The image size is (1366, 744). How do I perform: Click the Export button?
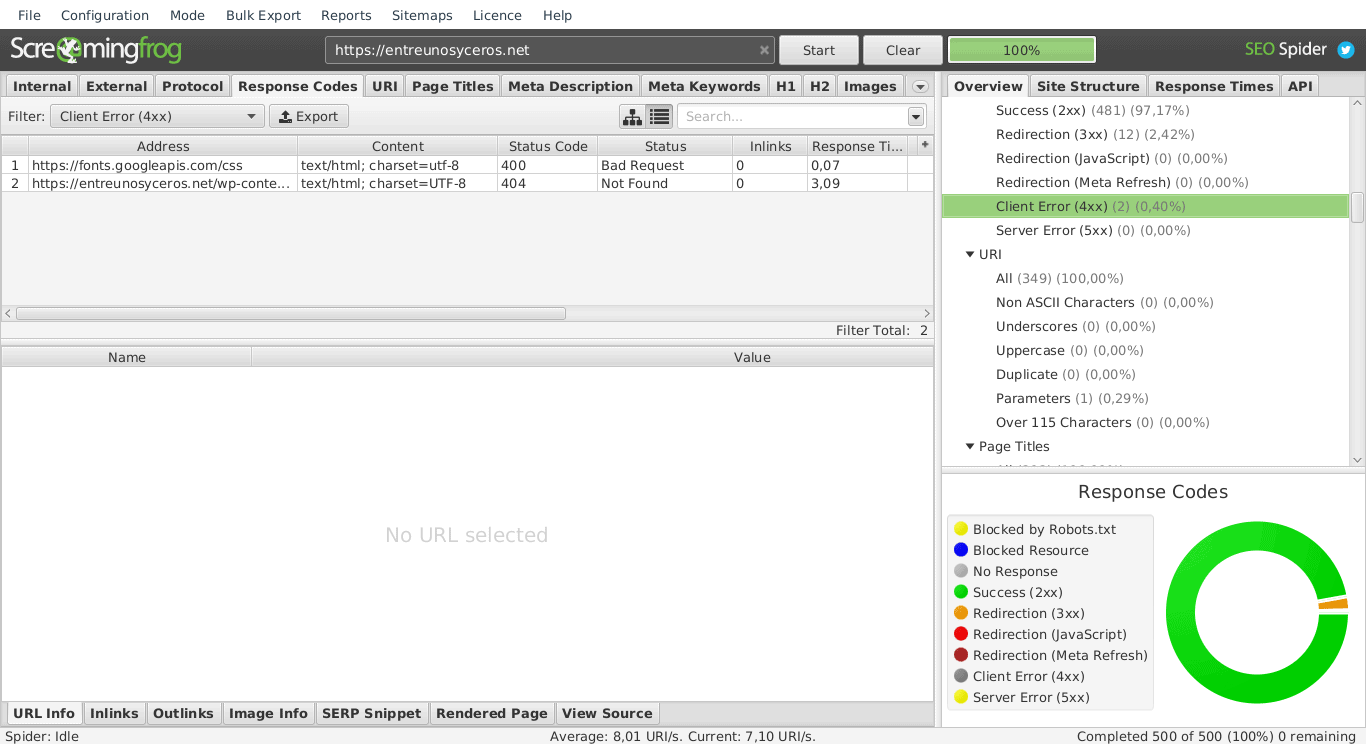(x=309, y=117)
